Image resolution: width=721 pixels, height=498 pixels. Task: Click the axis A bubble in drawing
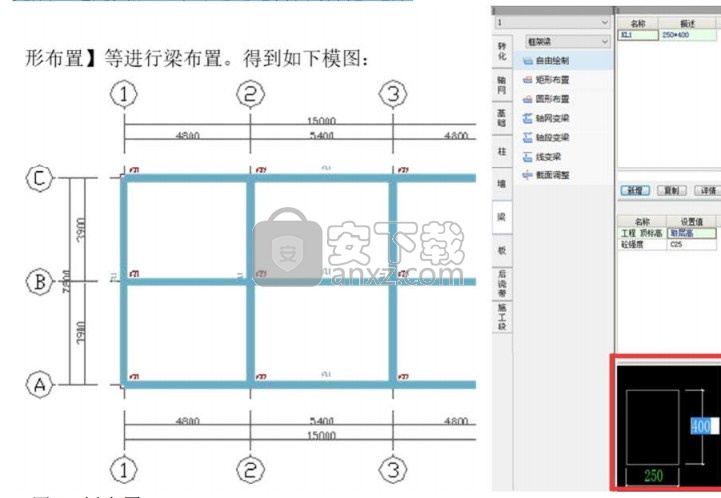(40, 384)
